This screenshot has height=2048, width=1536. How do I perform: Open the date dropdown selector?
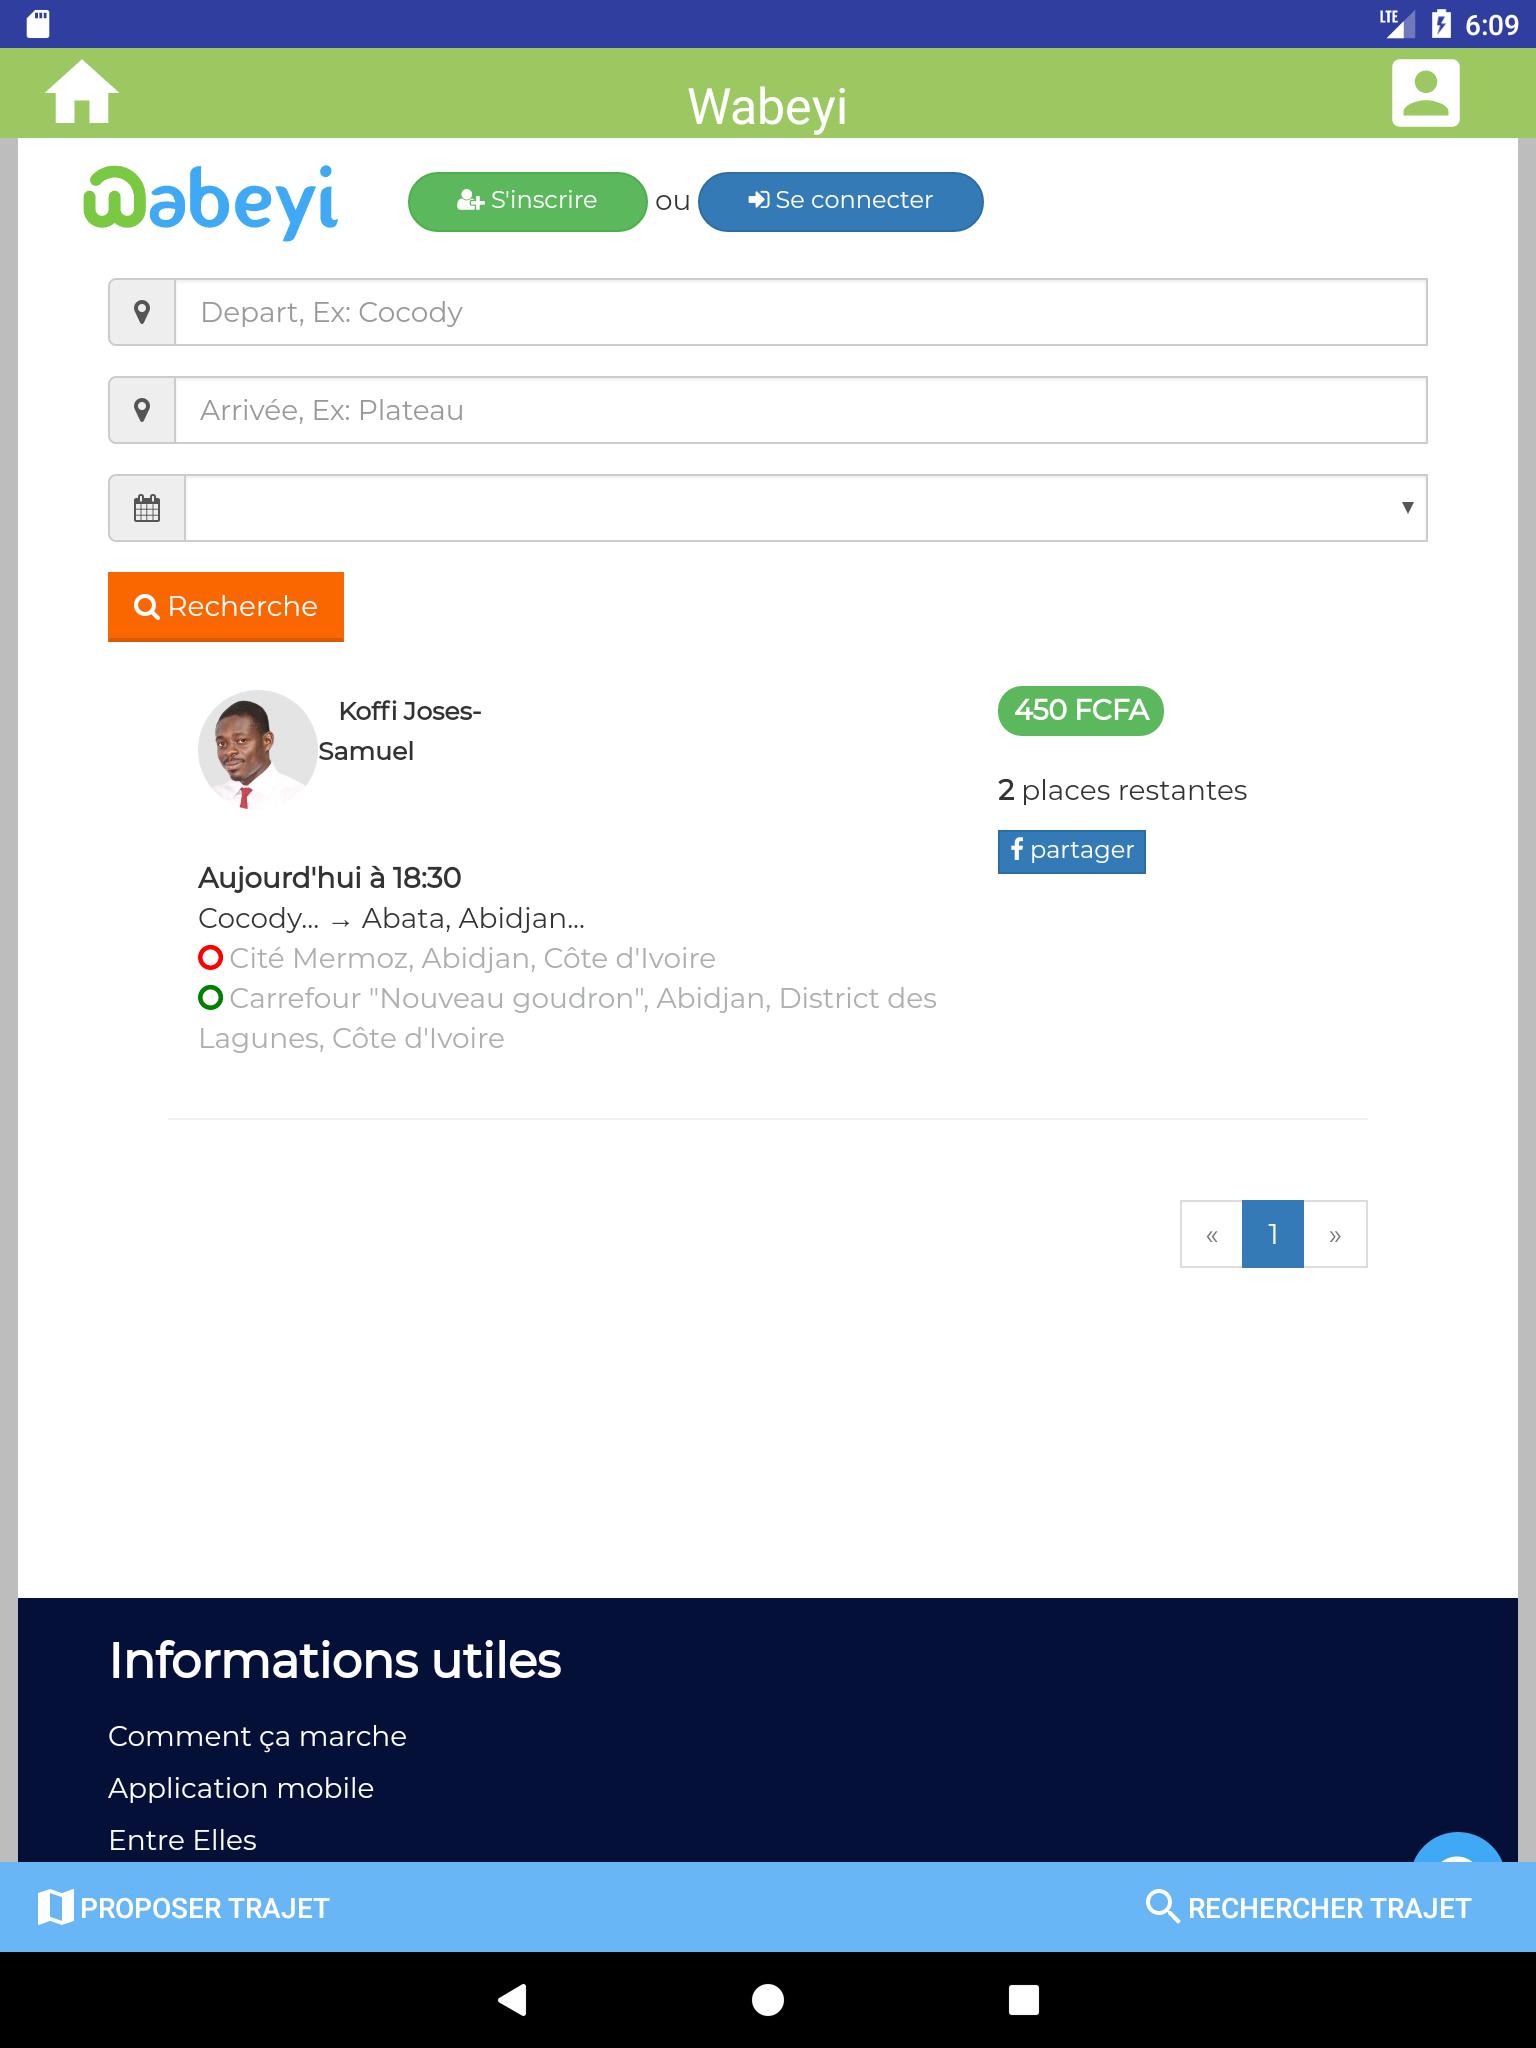806,508
